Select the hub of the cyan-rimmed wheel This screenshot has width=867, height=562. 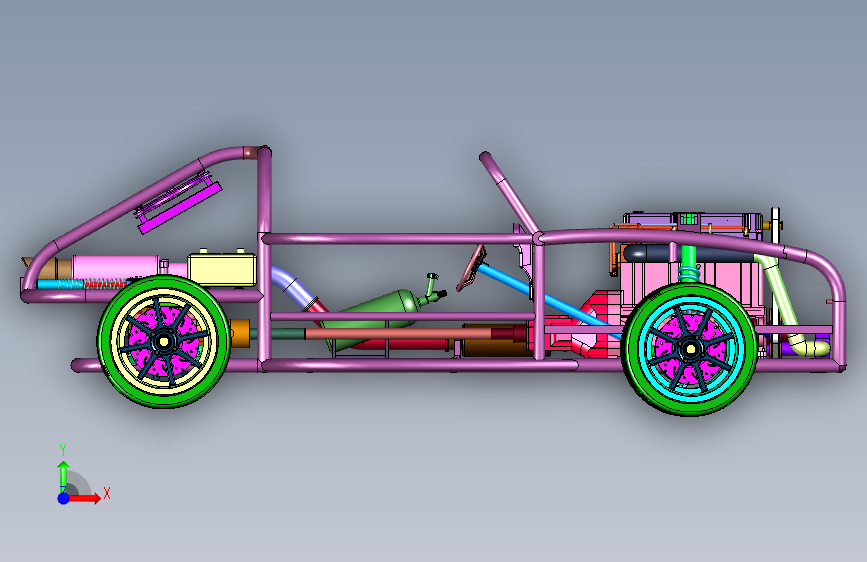(x=690, y=348)
